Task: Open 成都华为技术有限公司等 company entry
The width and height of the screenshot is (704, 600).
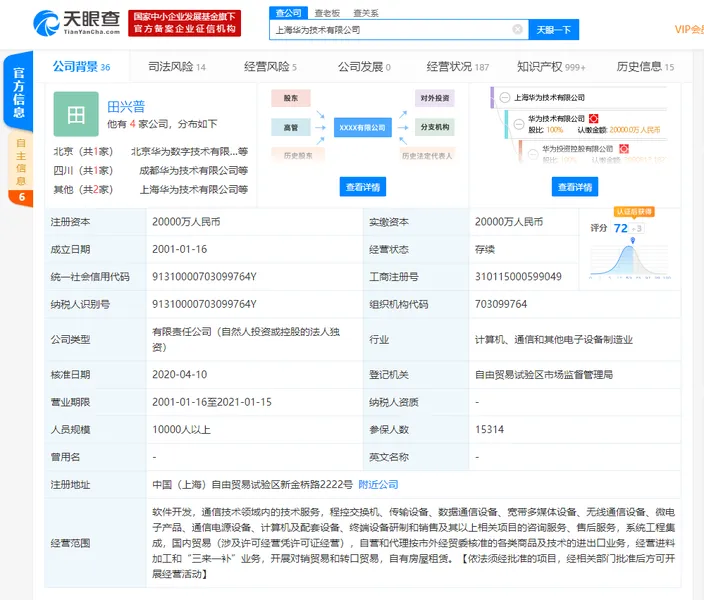Action: point(194,170)
